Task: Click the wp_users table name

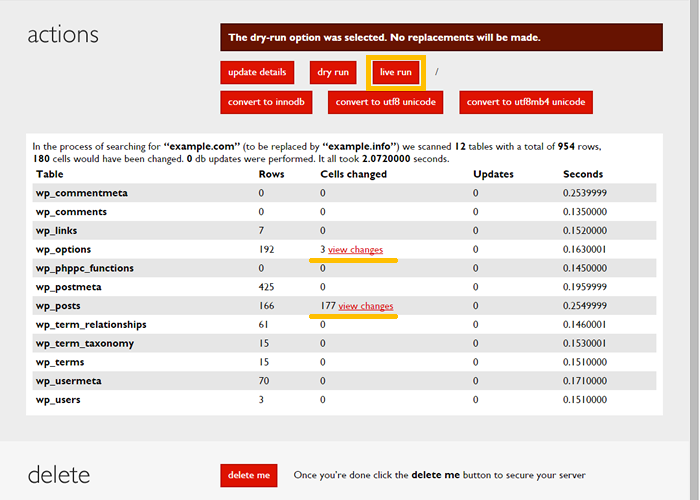Action: pos(59,400)
